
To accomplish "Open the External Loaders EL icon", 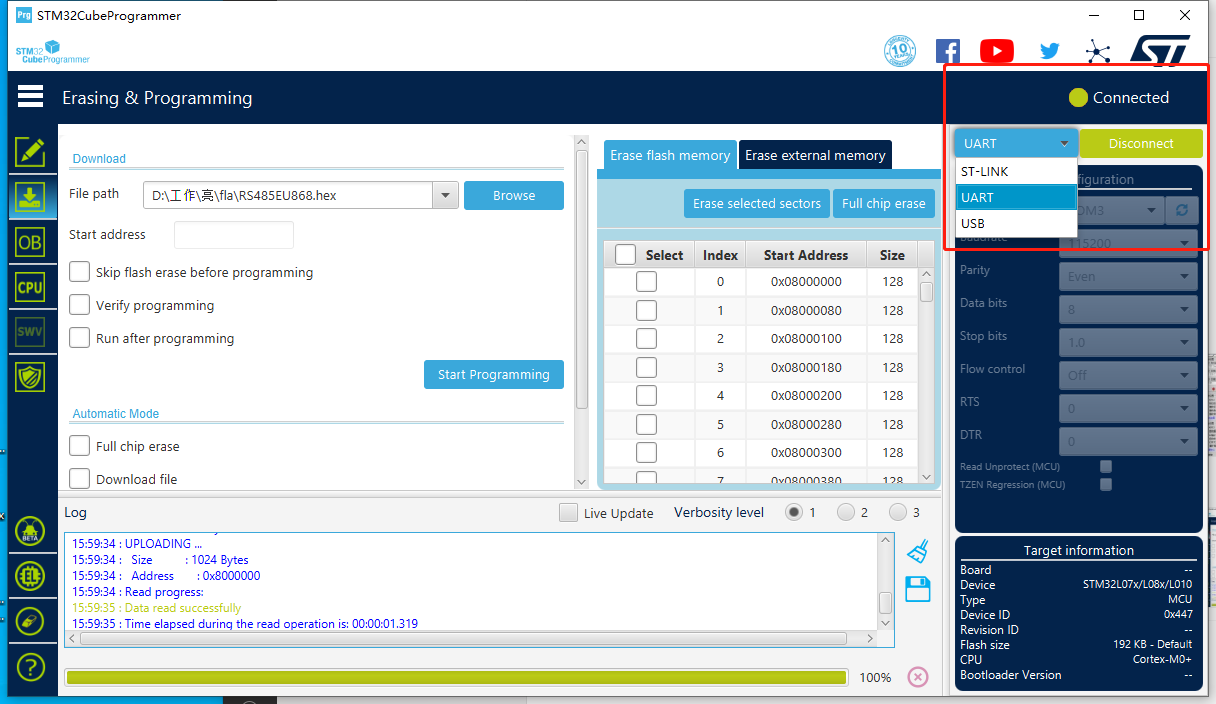I will [30, 576].
